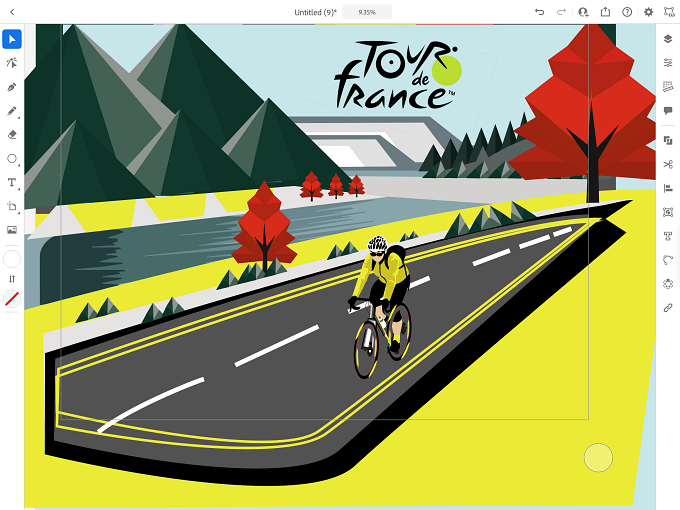
Task: Go back to the home screen
Action: pos(12,12)
